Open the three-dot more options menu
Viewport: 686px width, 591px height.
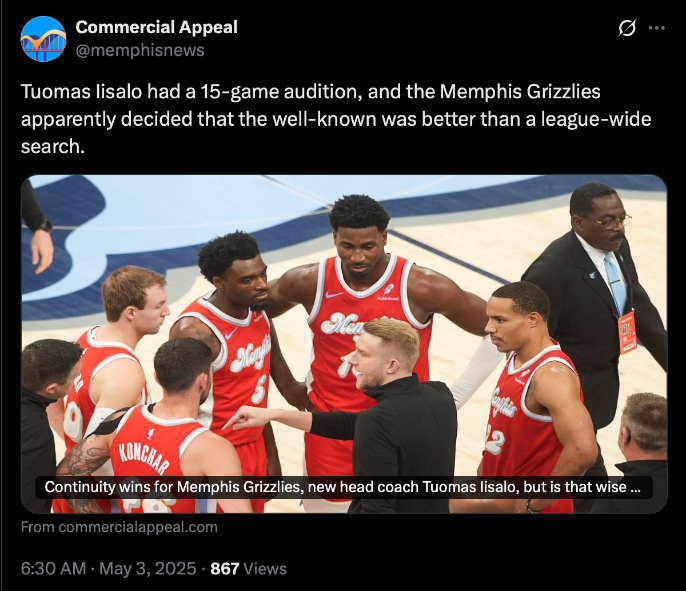click(657, 28)
